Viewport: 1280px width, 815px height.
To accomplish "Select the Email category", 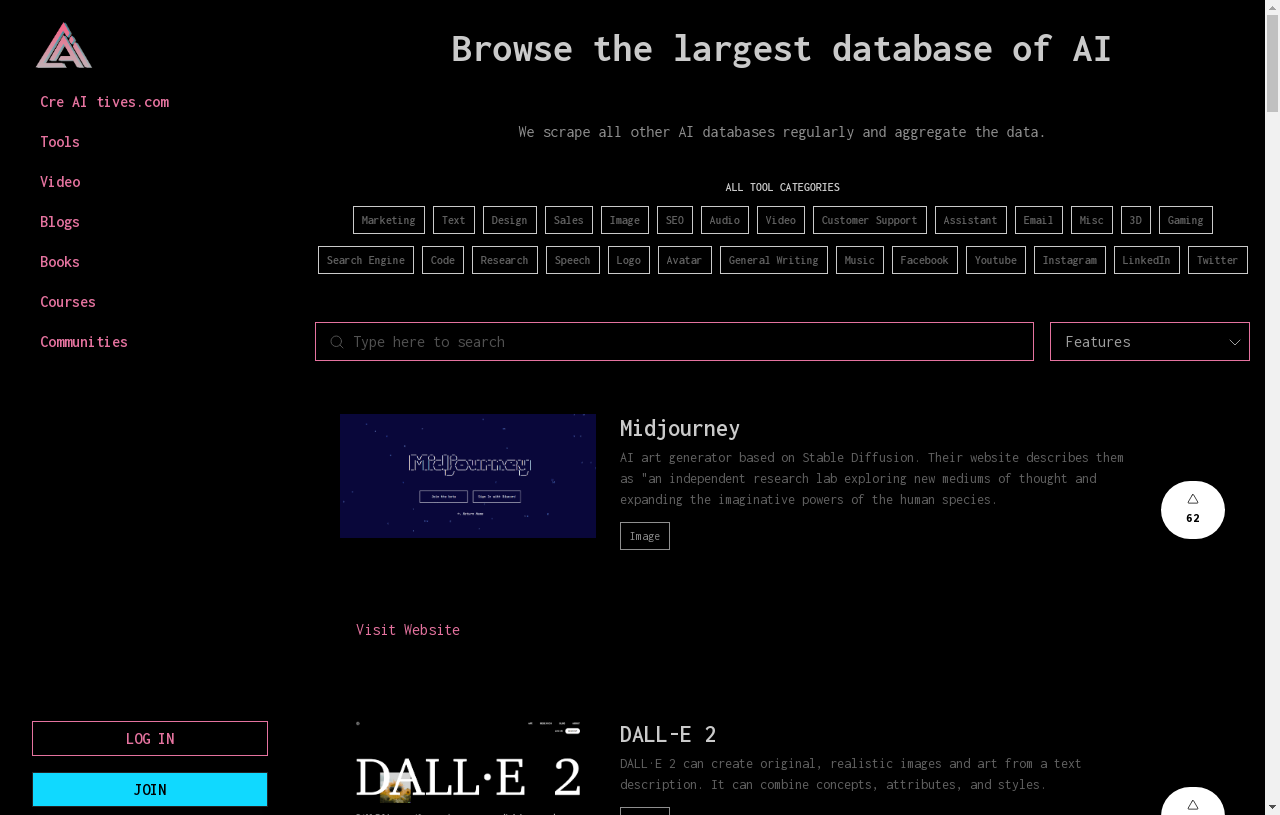I will click(x=1039, y=220).
